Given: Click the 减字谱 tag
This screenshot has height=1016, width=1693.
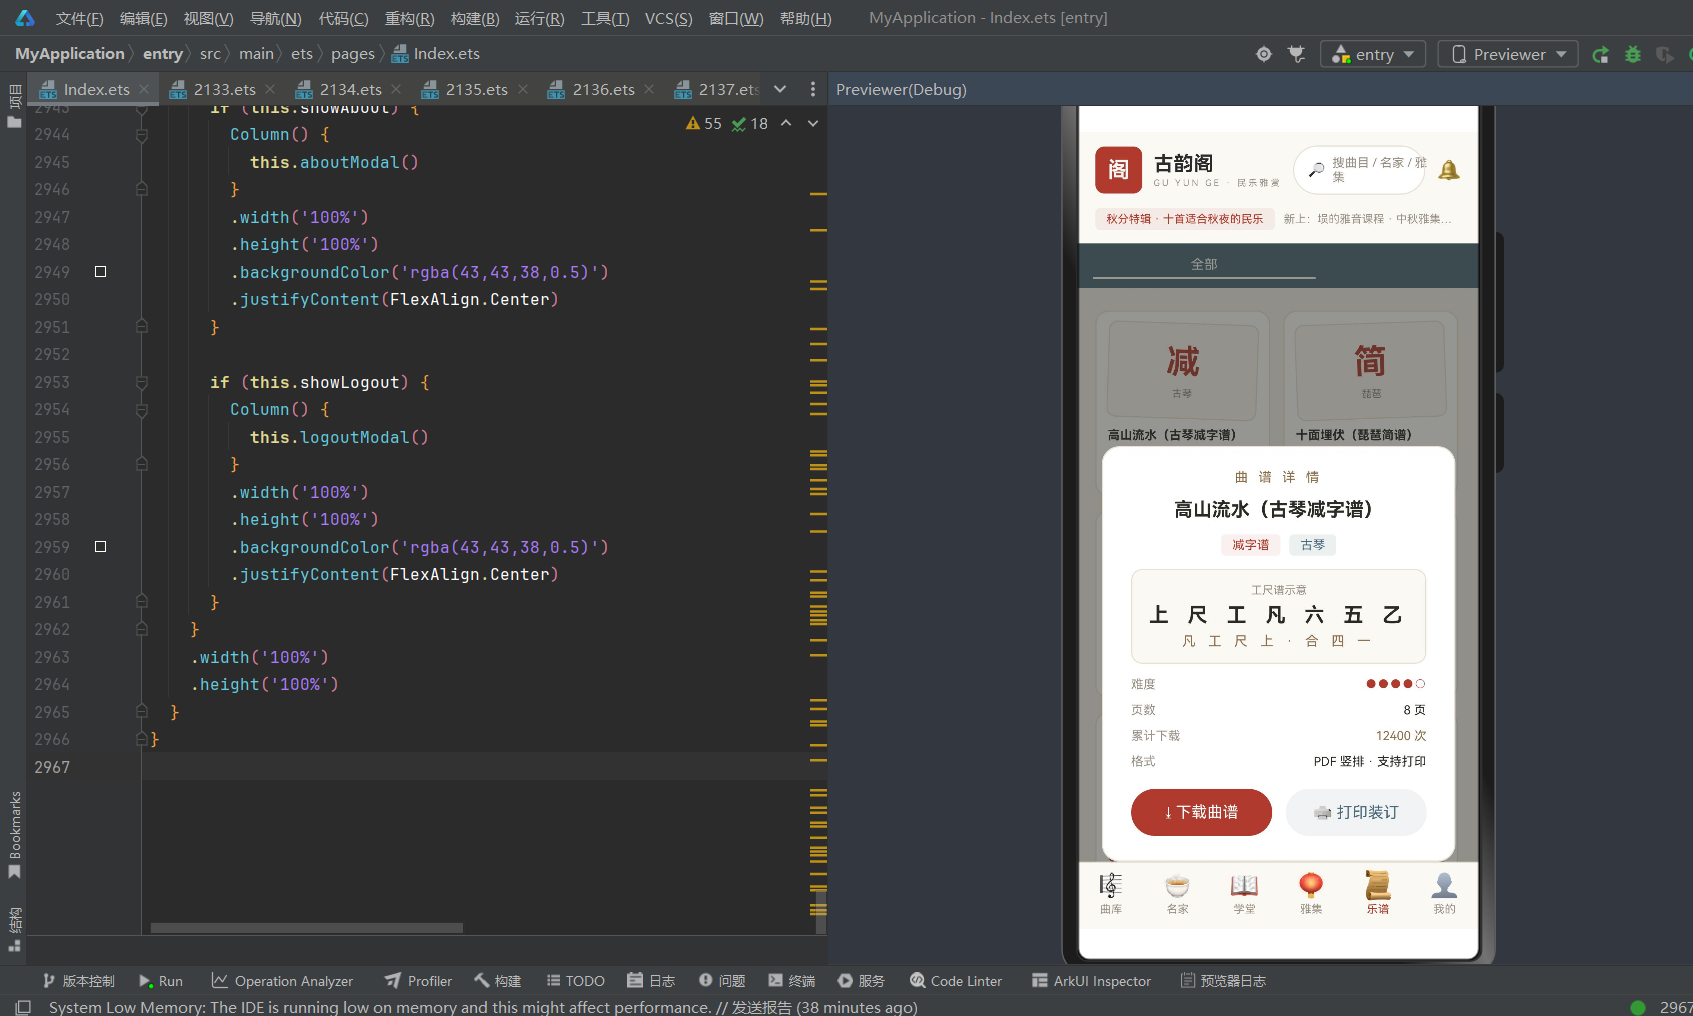Looking at the screenshot, I should 1250,545.
